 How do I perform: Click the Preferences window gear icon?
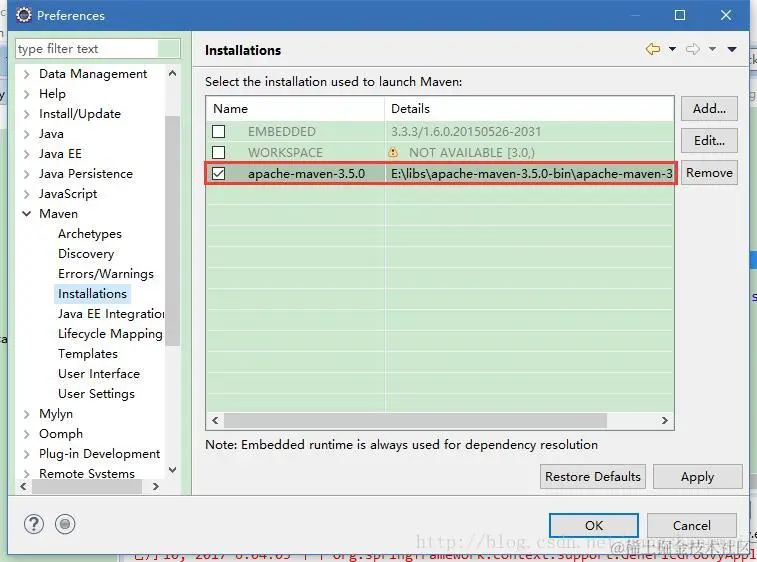(23, 15)
